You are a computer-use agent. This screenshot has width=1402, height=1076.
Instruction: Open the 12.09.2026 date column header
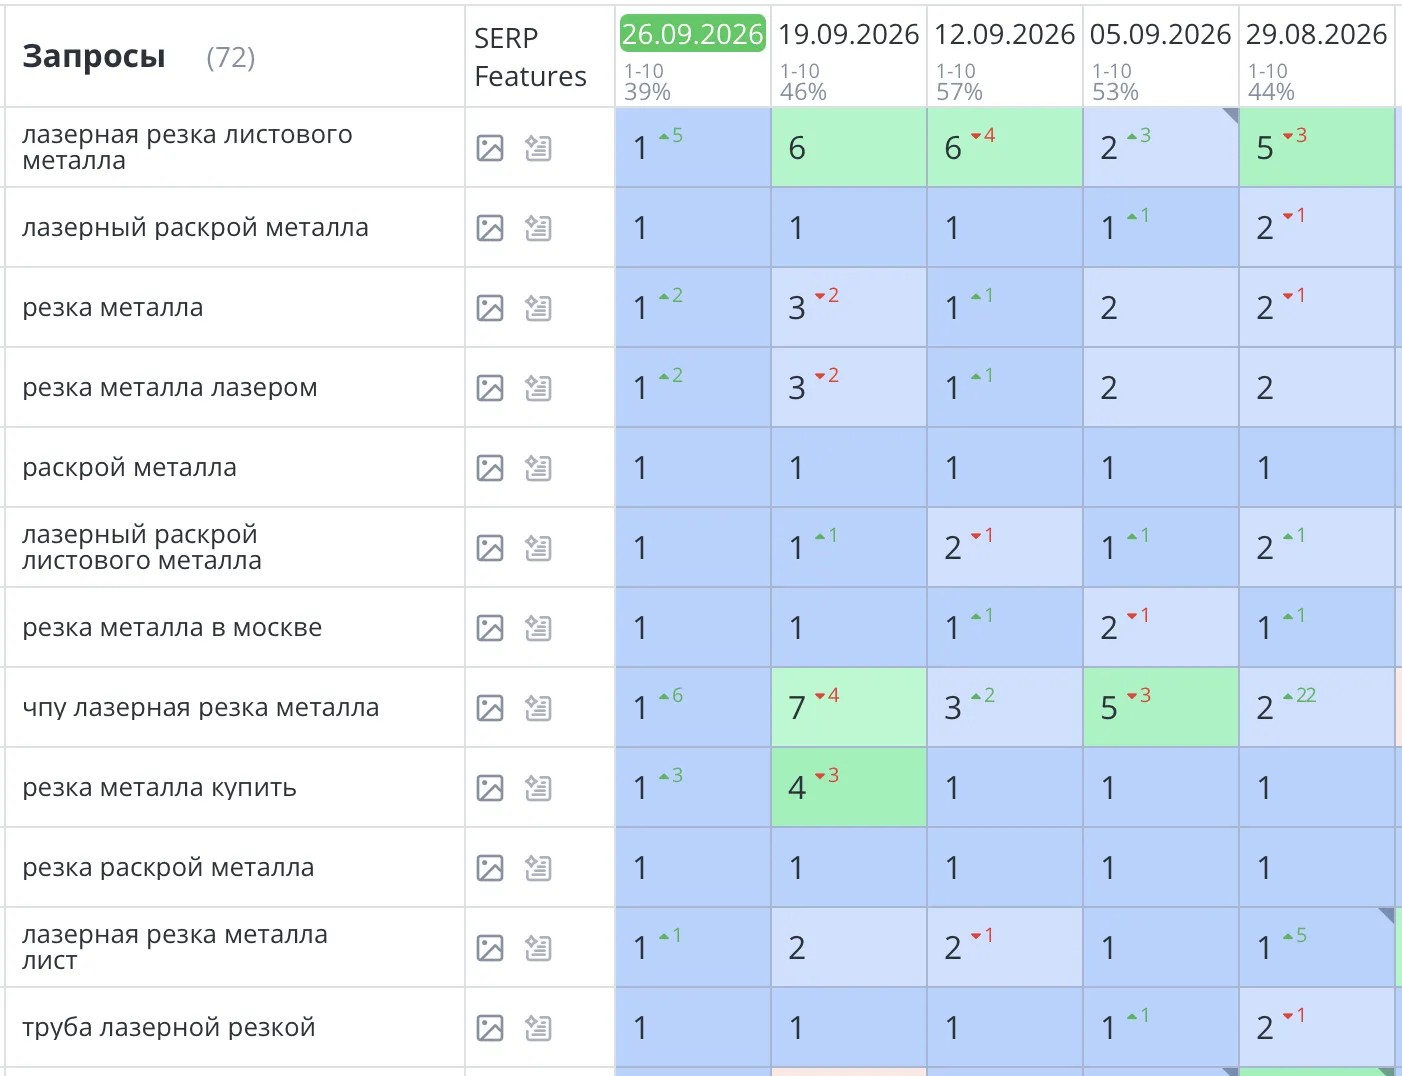(1004, 34)
